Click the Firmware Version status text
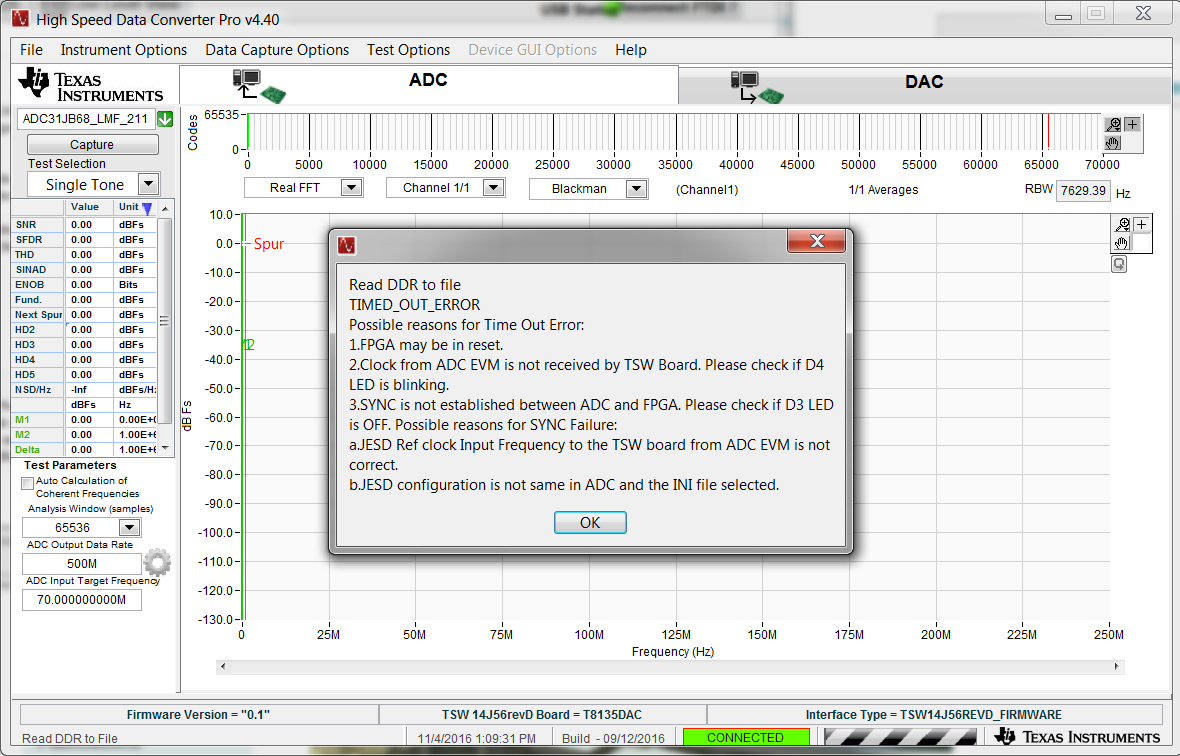Viewport: 1180px width, 756px height. coord(198,715)
